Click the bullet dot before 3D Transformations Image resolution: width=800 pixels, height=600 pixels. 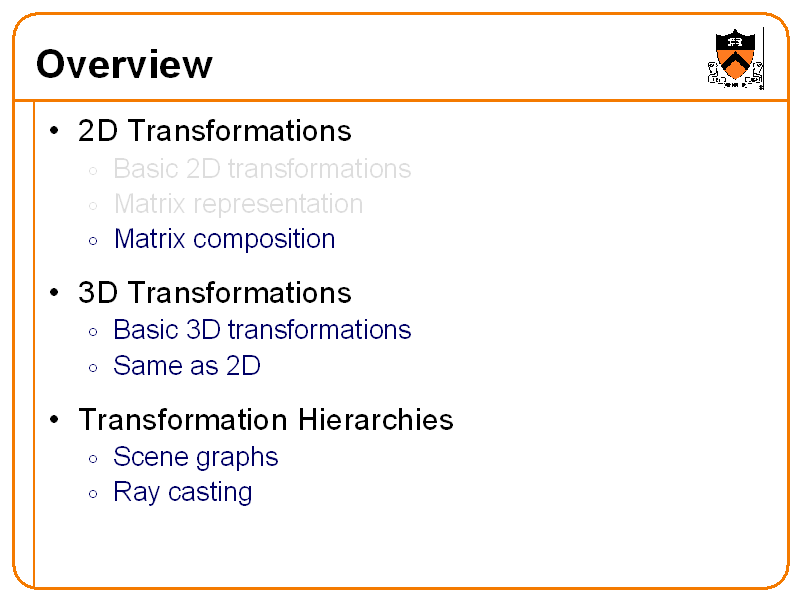[55, 294]
